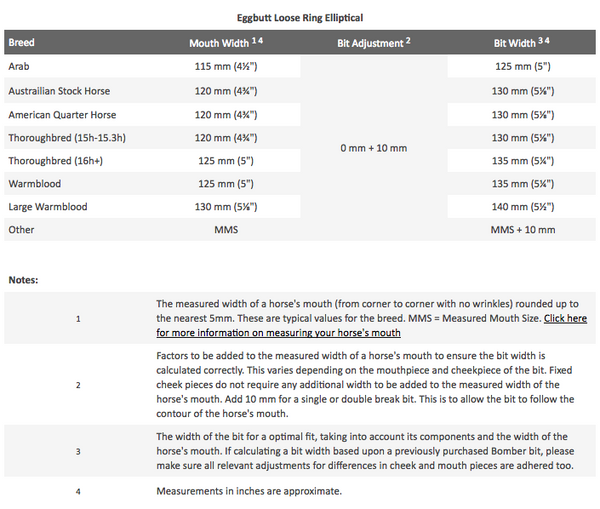The width and height of the screenshot is (600, 509).
Task: Click the Bit Width column header
Action: tap(522, 44)
